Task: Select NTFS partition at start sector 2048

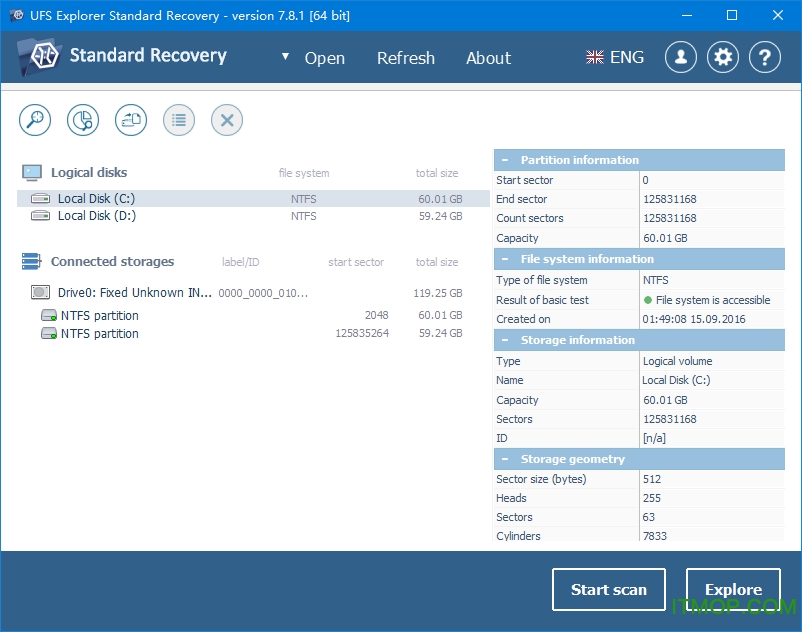Action: 253,315
